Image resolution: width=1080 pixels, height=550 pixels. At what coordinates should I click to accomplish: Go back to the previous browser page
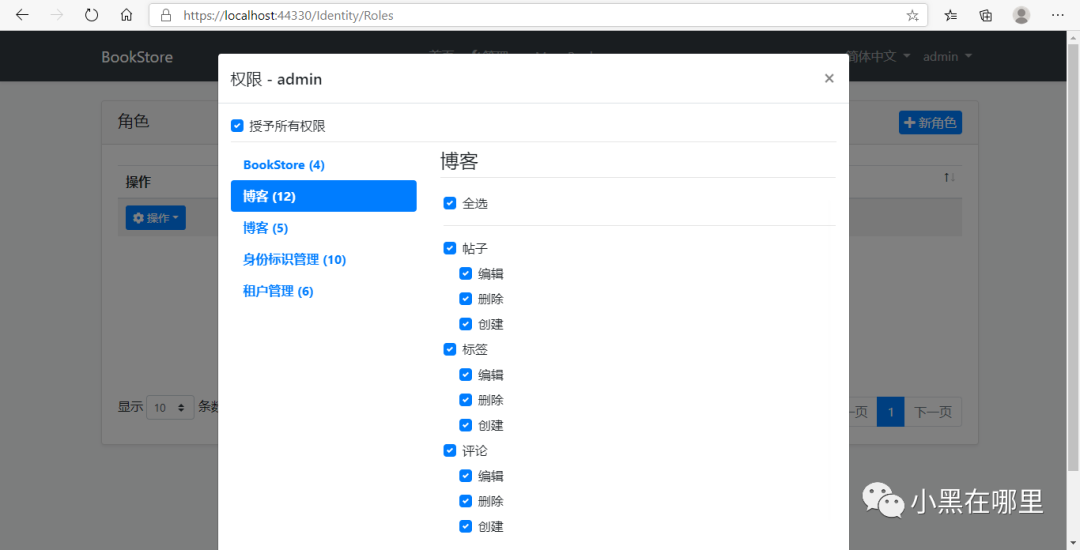click(22, 15)
